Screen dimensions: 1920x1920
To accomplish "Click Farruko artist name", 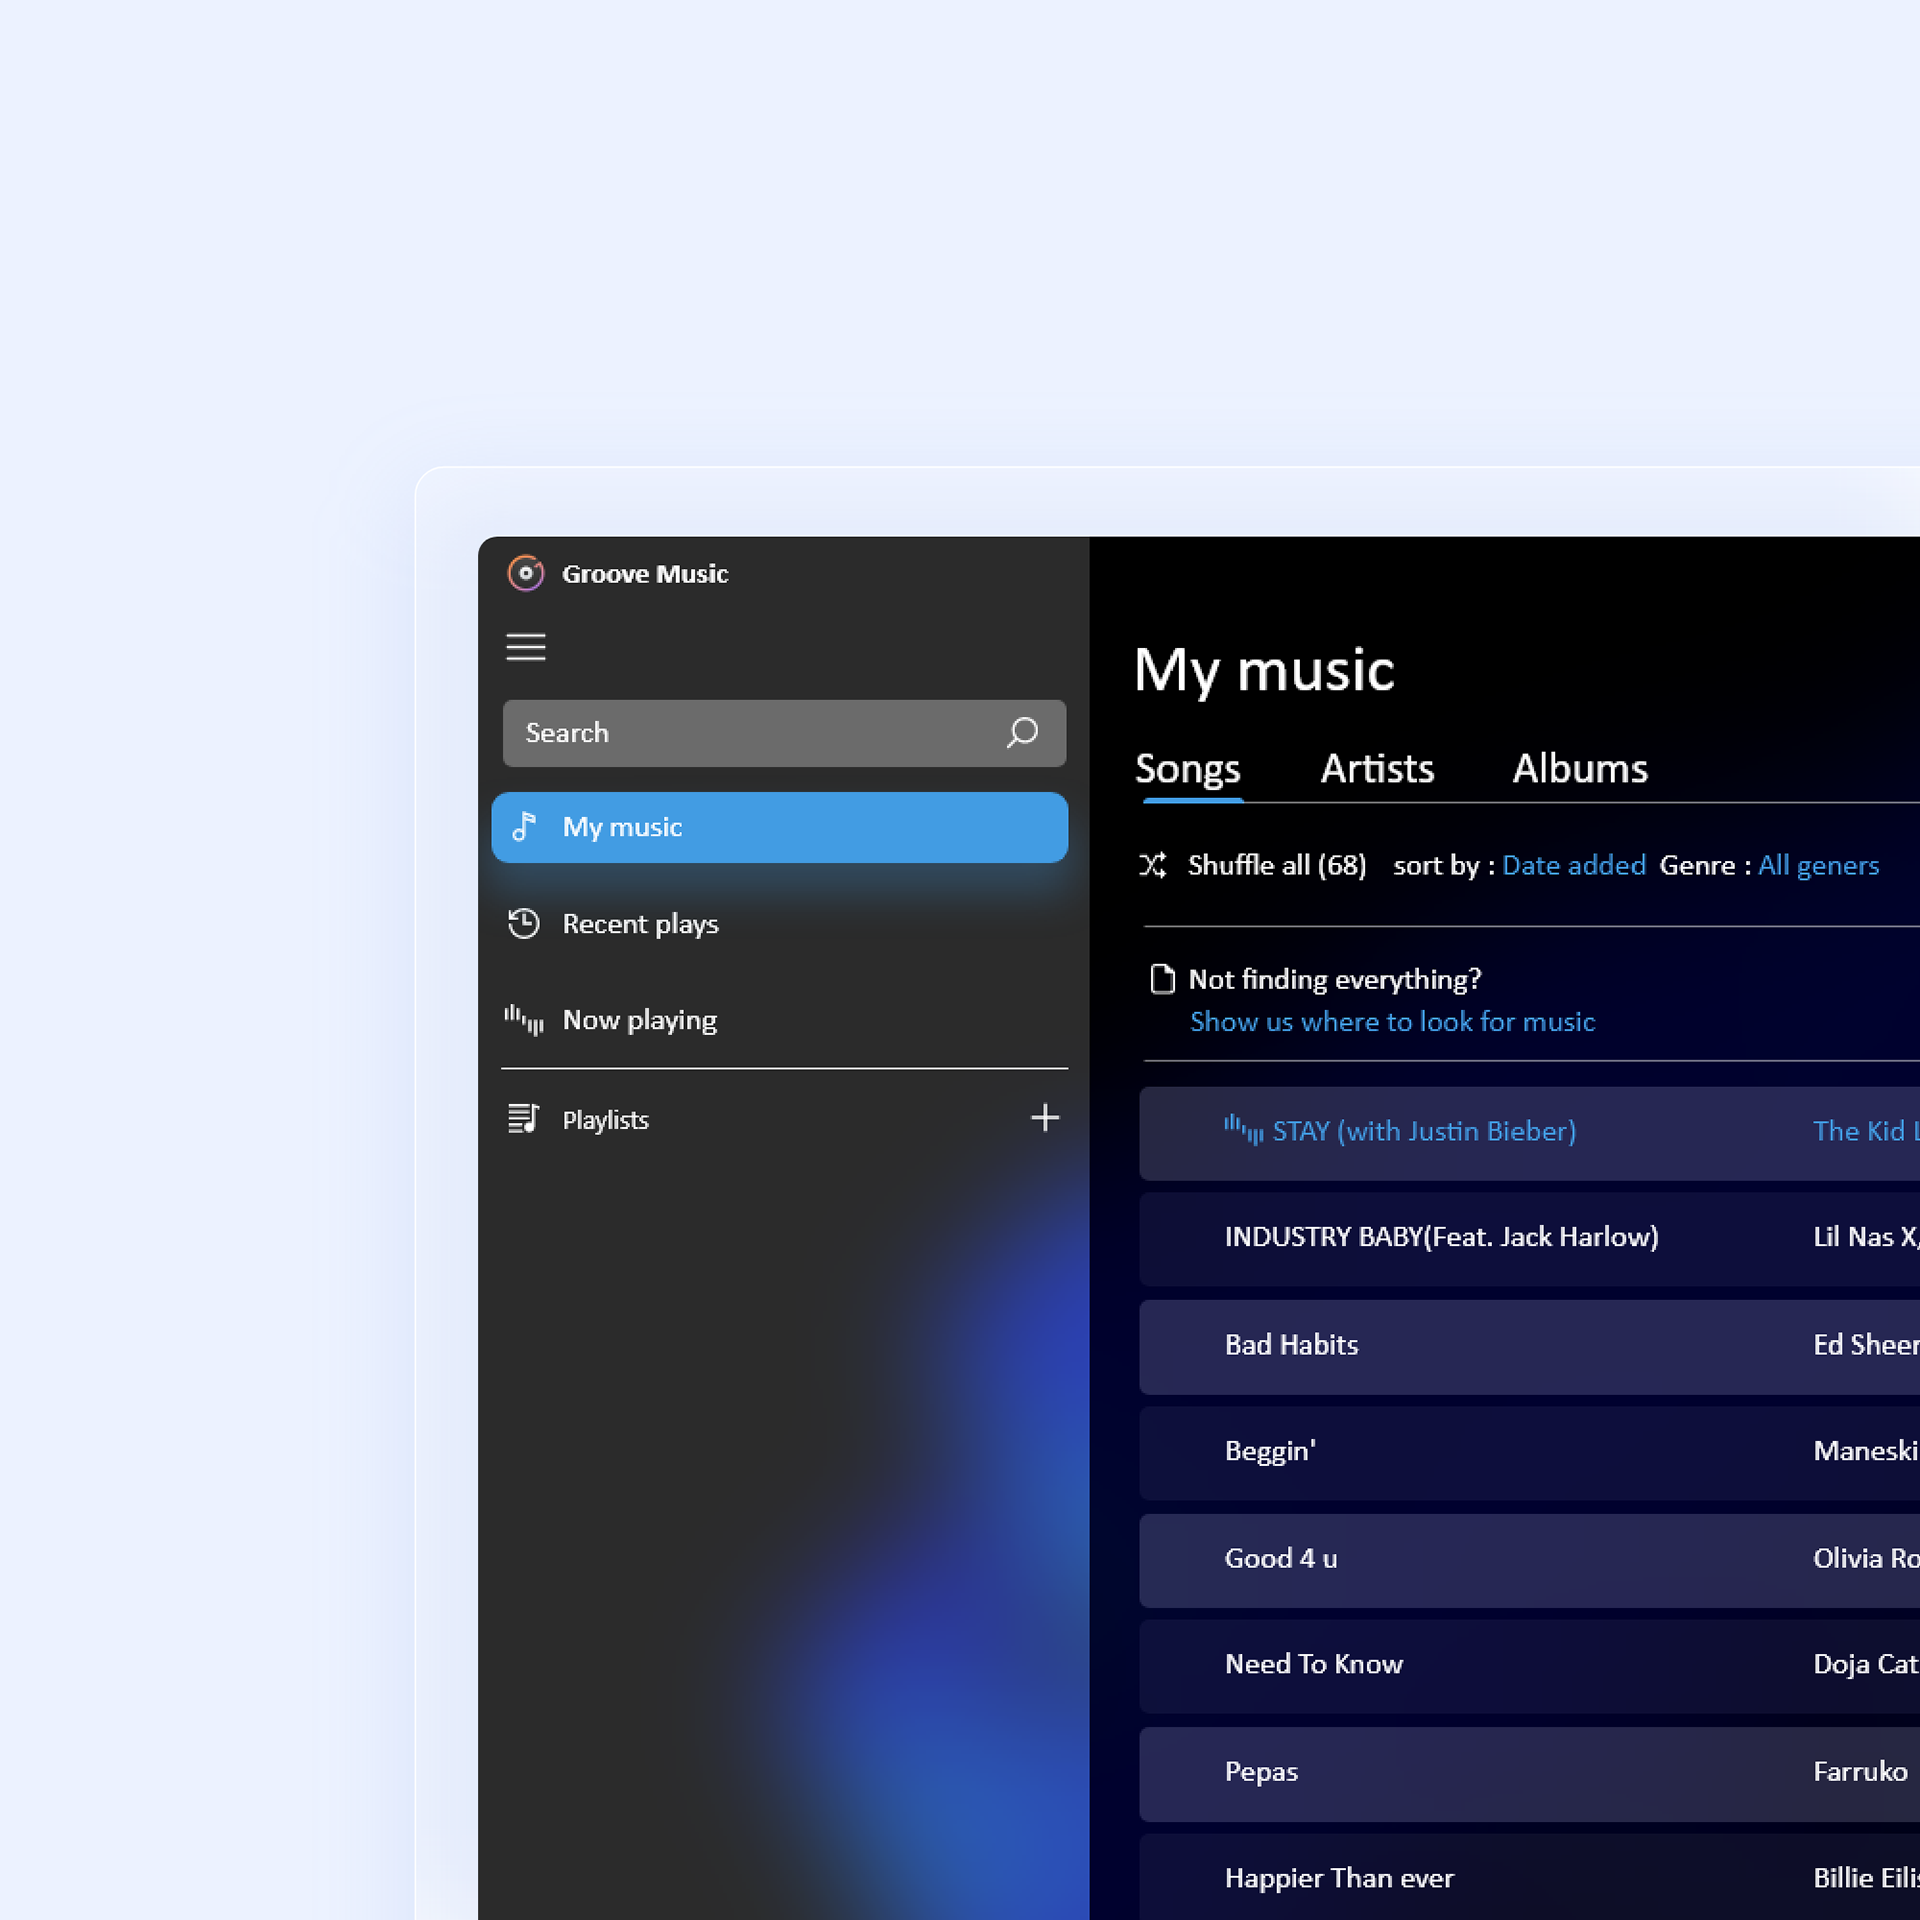I will (x=1860, y=1772).
